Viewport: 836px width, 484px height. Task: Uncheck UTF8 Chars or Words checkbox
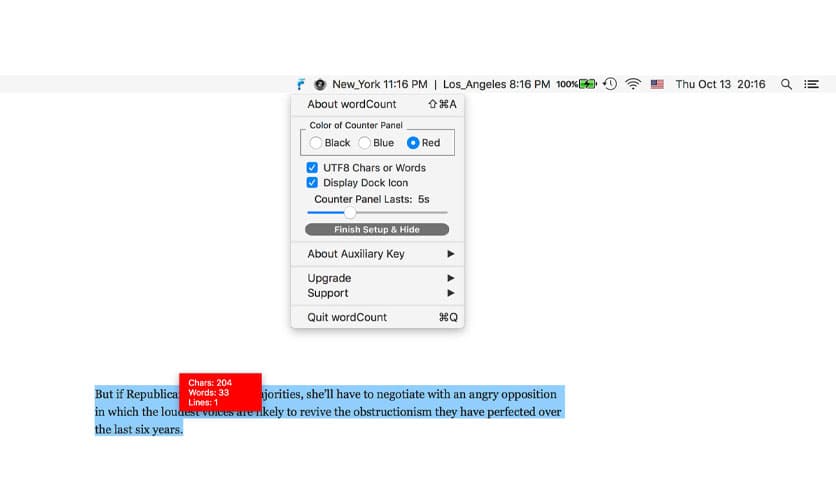313,168
